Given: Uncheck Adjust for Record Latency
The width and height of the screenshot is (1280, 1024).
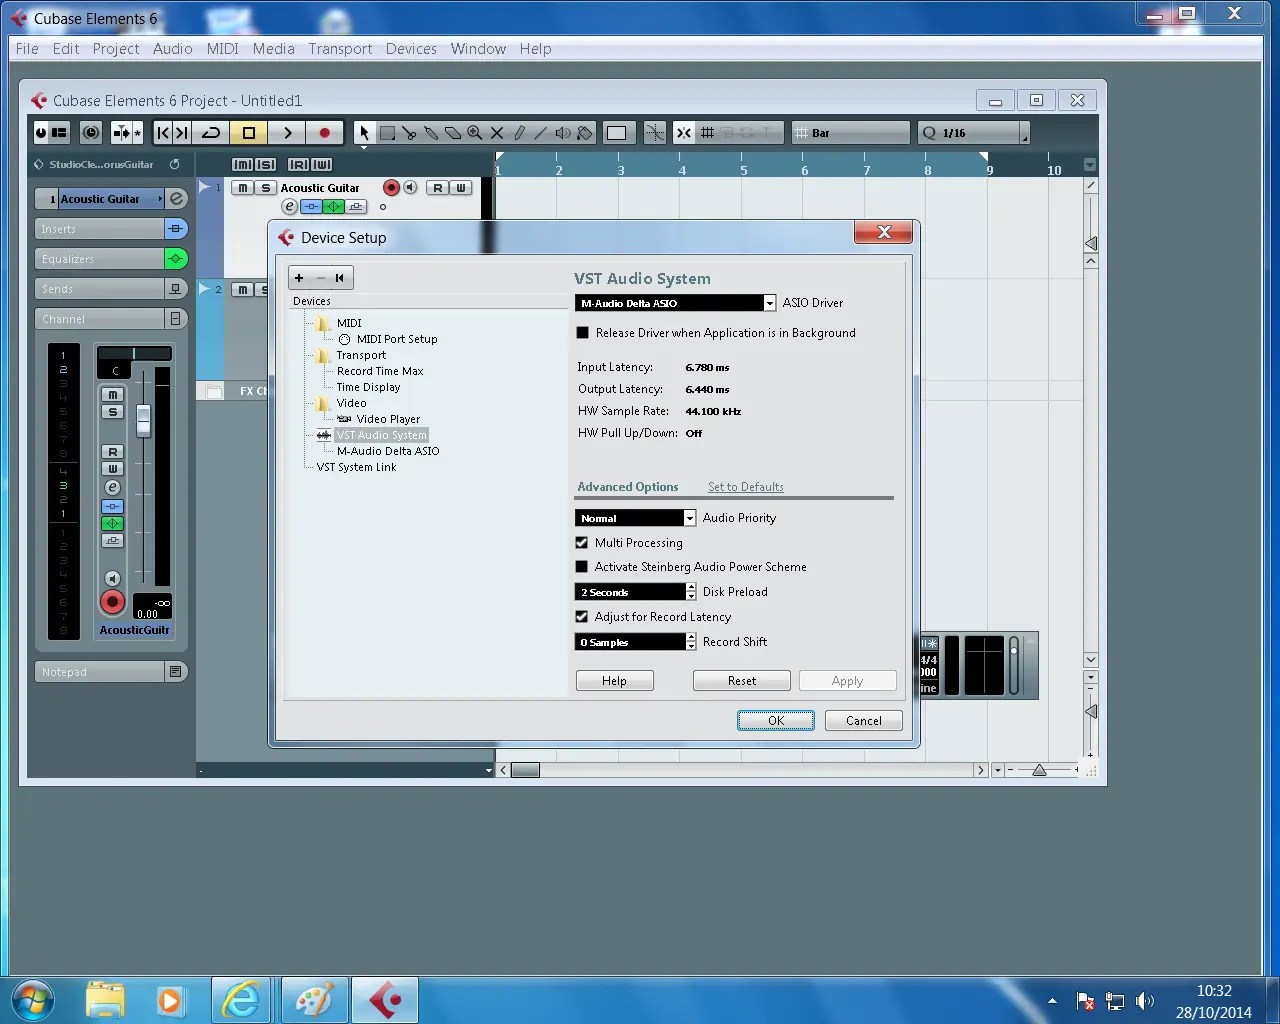Looking at the screenshot, I should pos(582,617).
